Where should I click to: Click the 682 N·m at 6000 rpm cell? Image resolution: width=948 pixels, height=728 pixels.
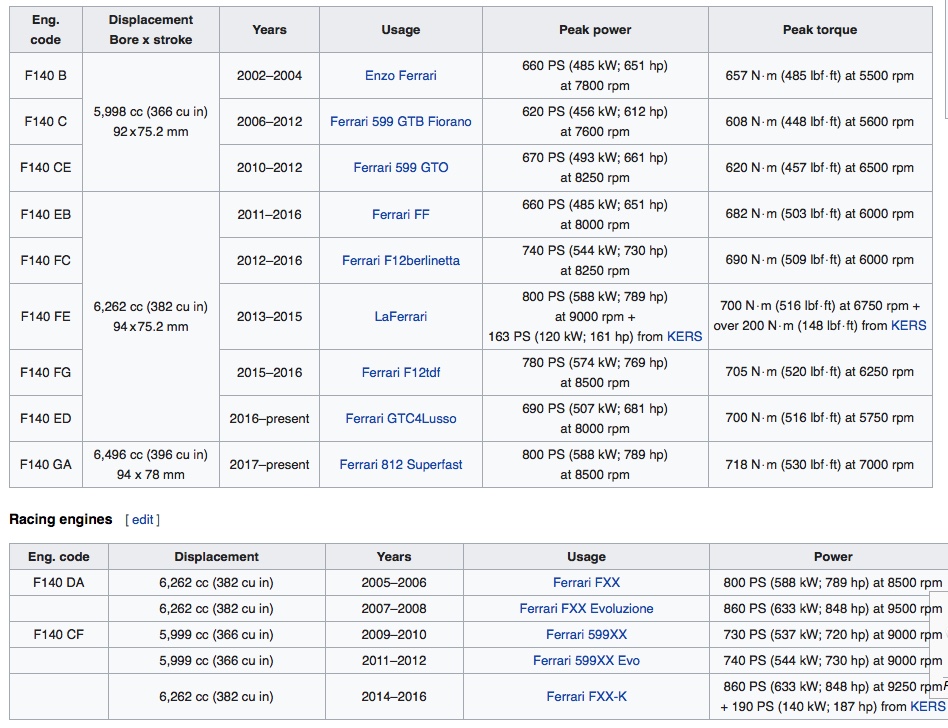(x=820, y=215)
